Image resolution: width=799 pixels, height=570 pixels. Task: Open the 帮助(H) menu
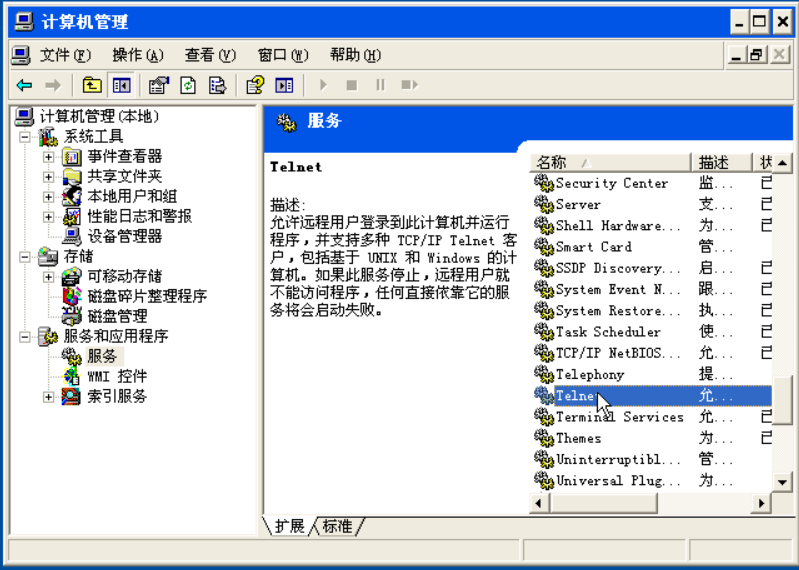pyautogui.click(x=355, y=55)
